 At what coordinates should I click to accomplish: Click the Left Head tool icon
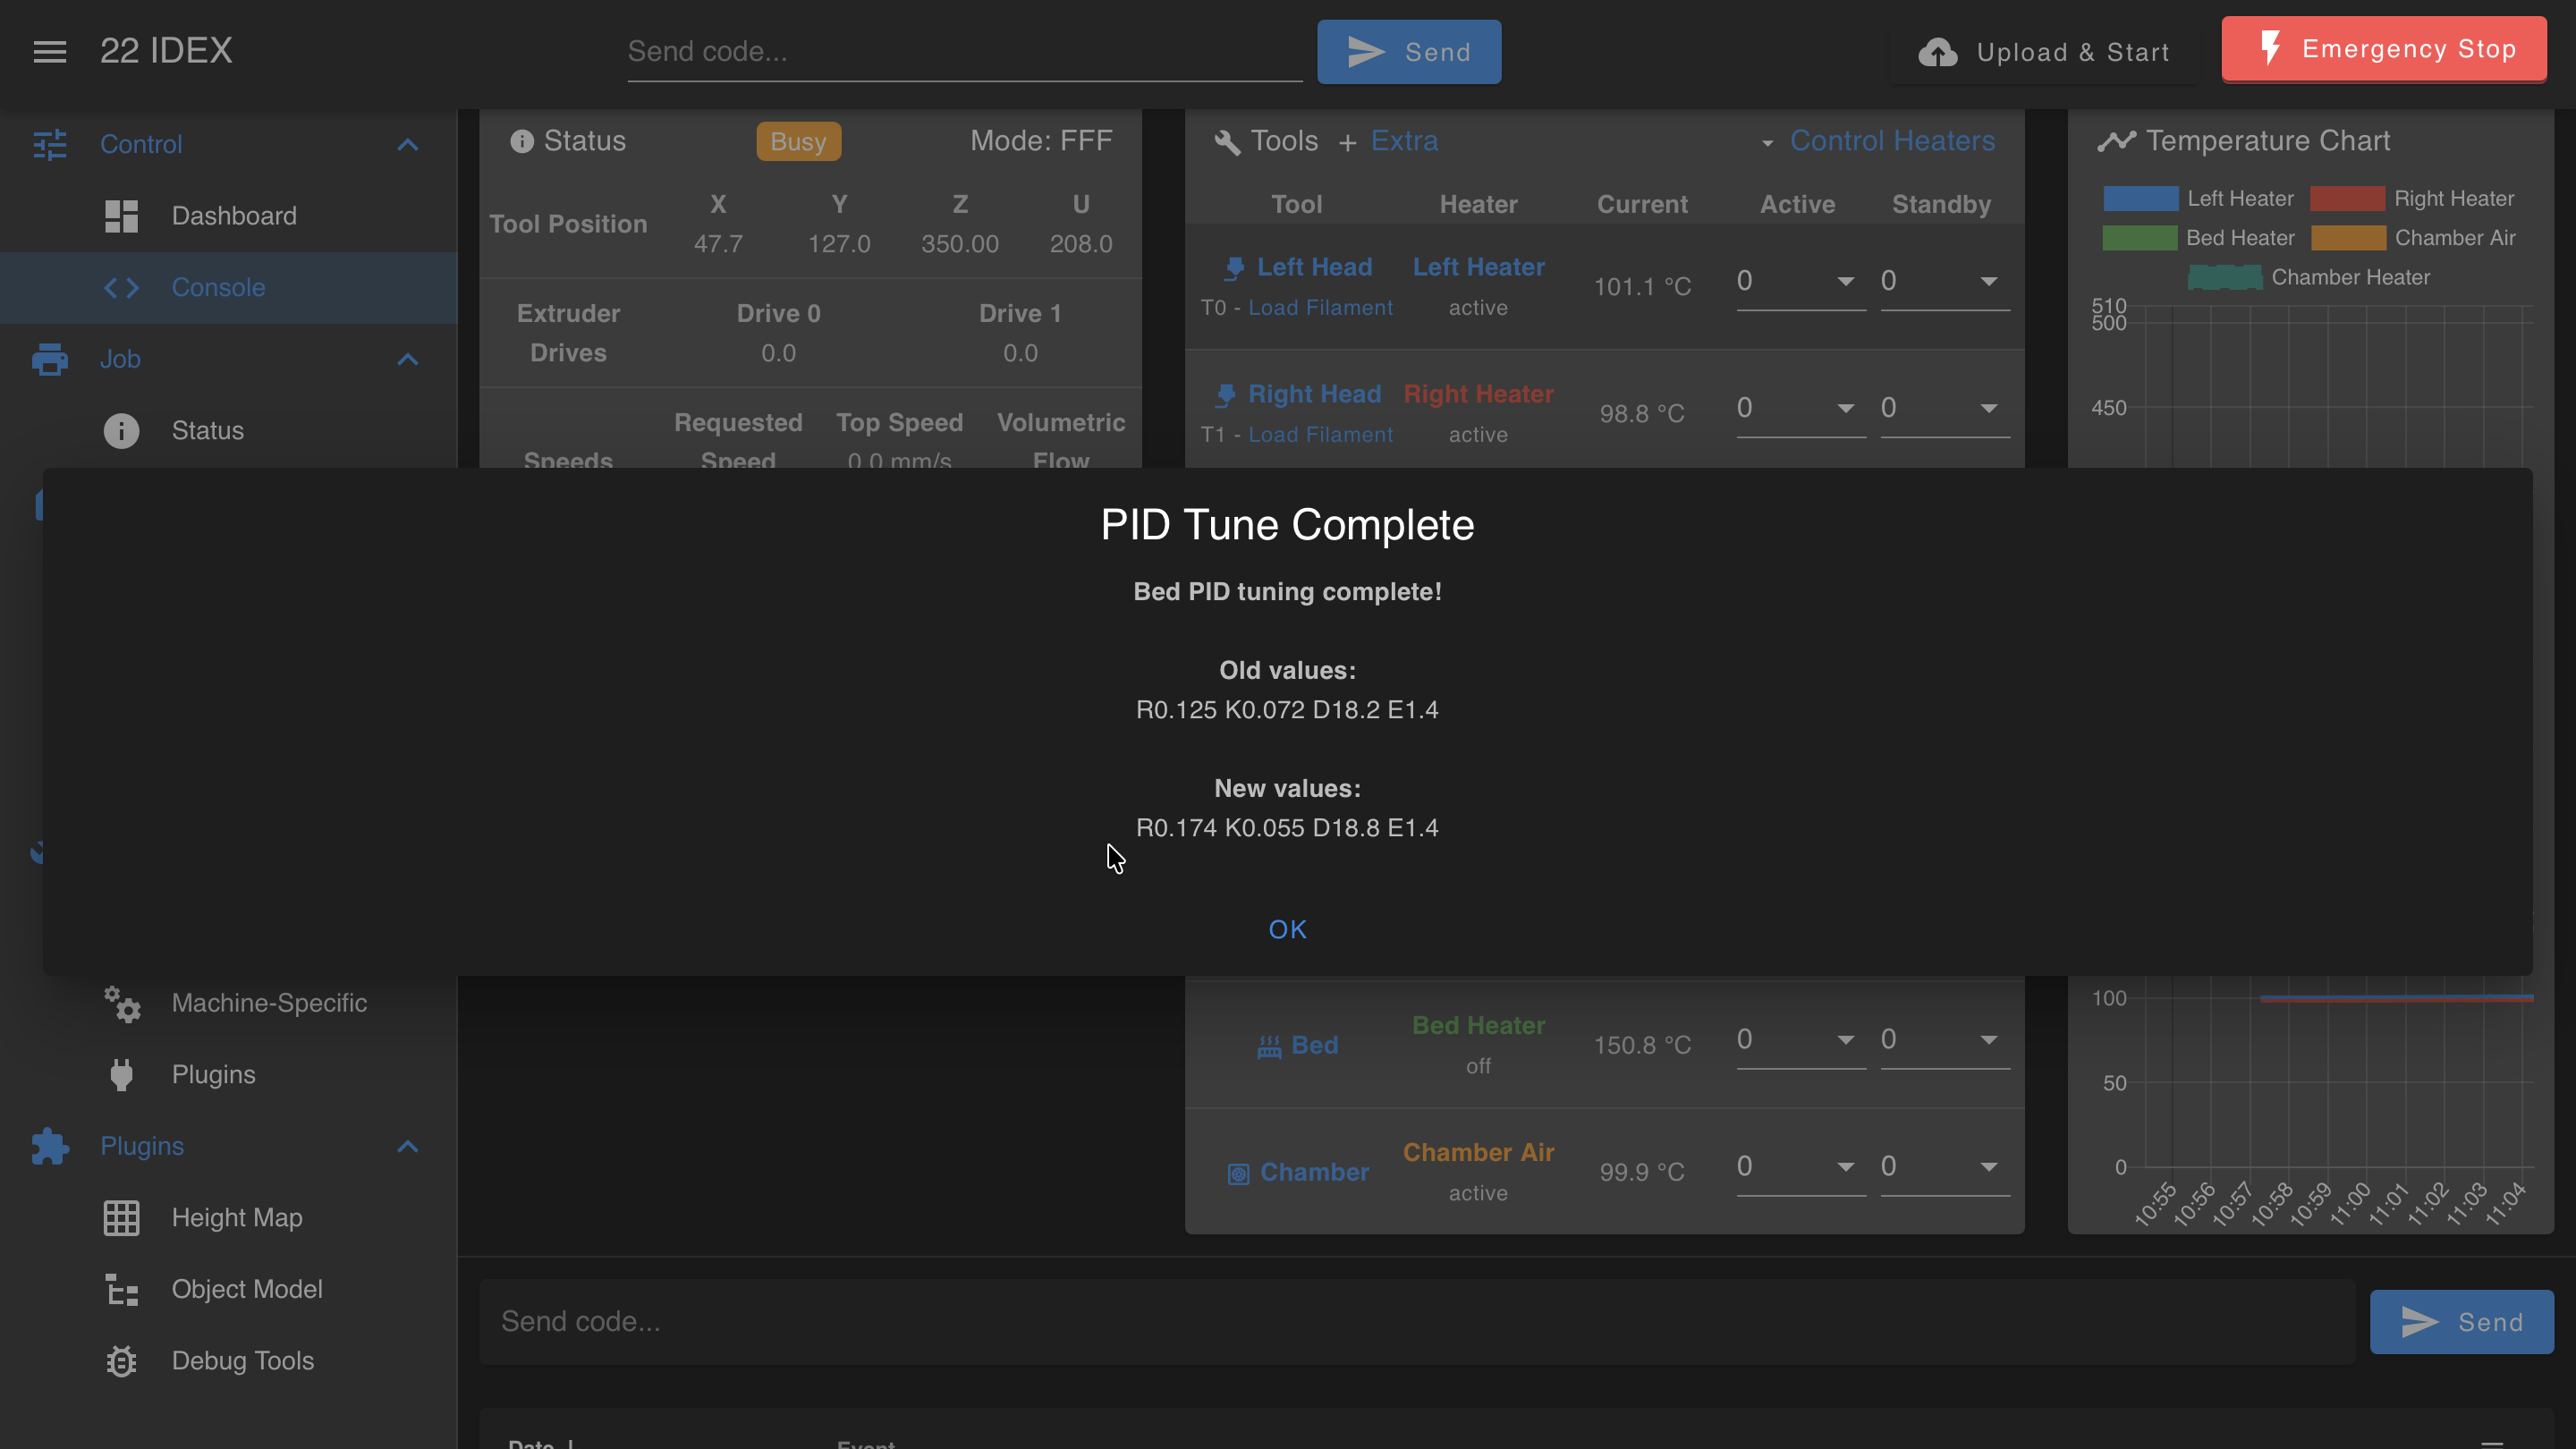tap(1234, 268)
